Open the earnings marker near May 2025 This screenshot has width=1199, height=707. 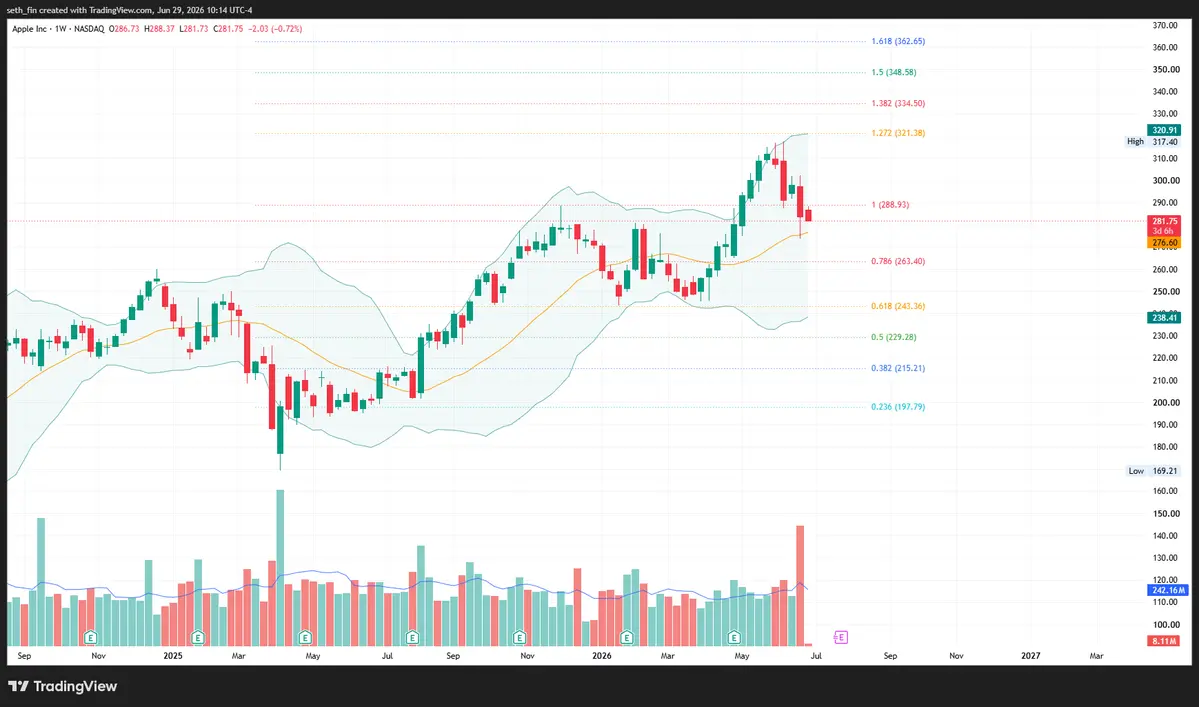tap(306, 637)
